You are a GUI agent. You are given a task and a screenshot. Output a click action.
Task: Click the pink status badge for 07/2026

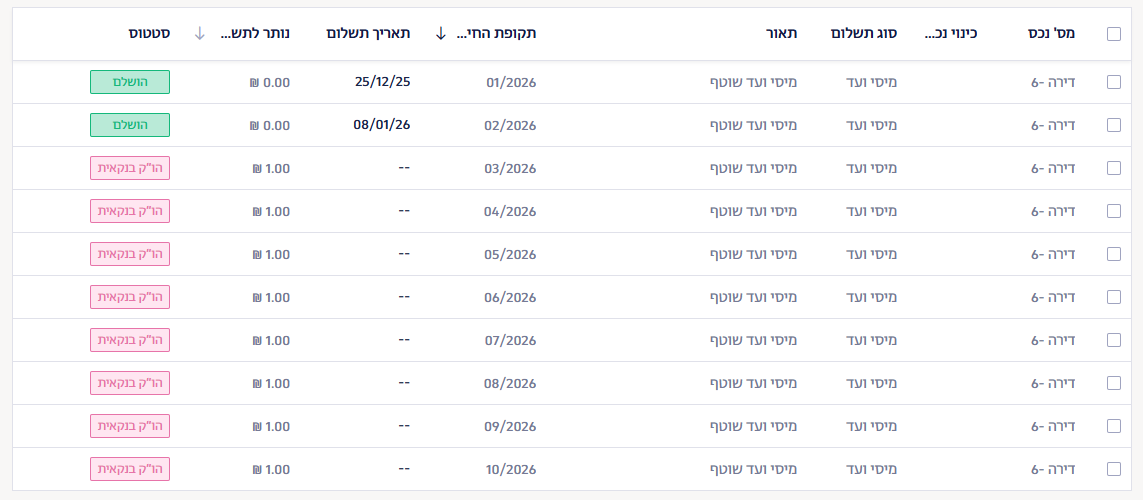[x=130, y=340]
